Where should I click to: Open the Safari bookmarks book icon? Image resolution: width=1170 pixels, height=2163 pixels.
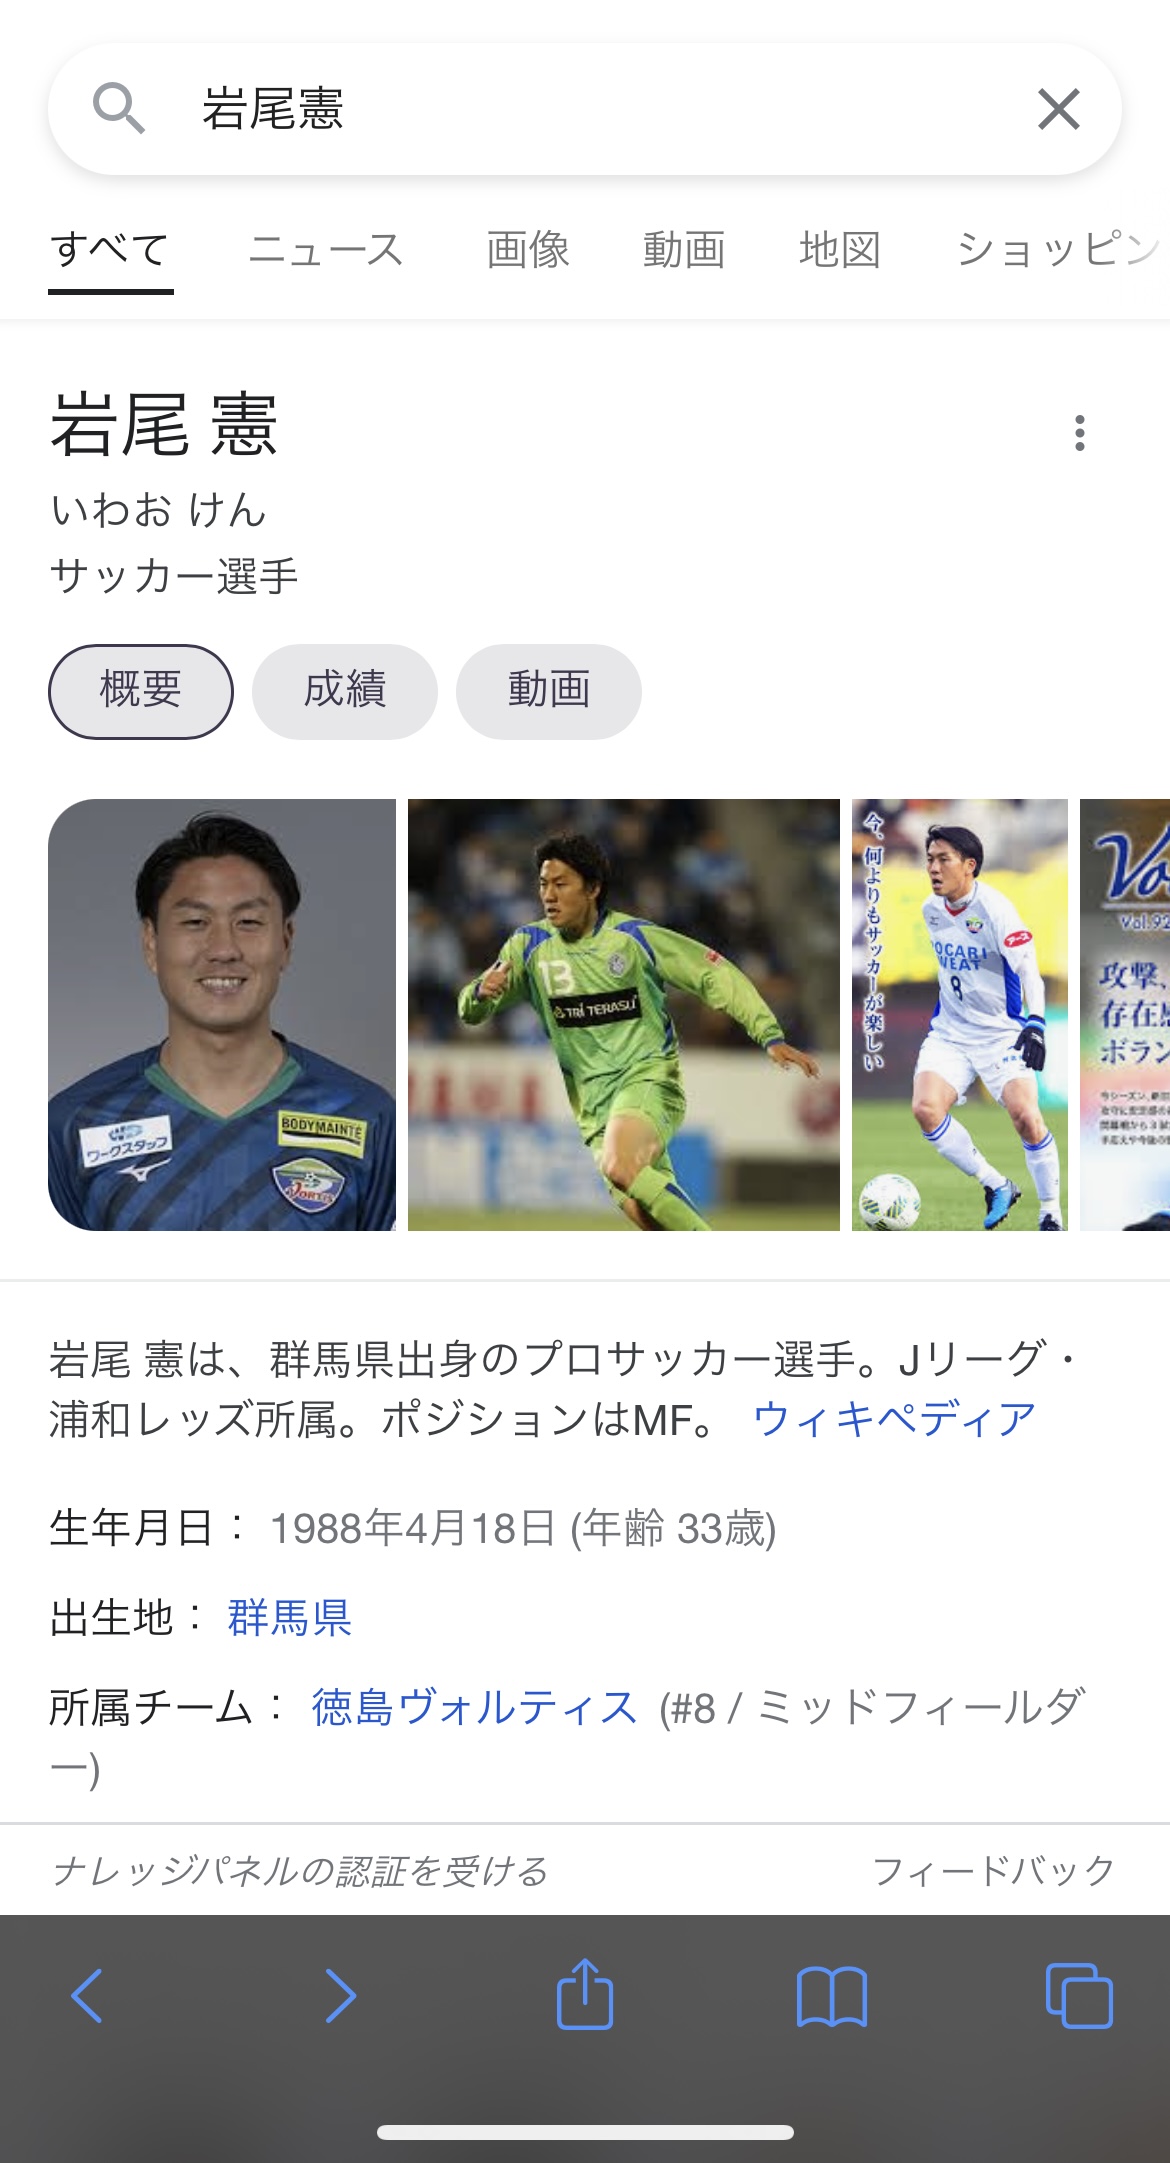[x=831, y=1996]
